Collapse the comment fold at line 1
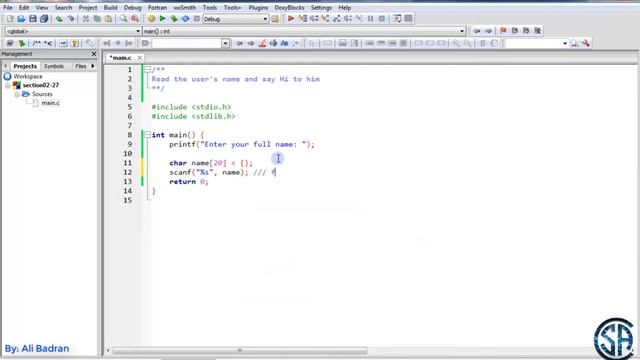640x360 pixels. [147, 70]
